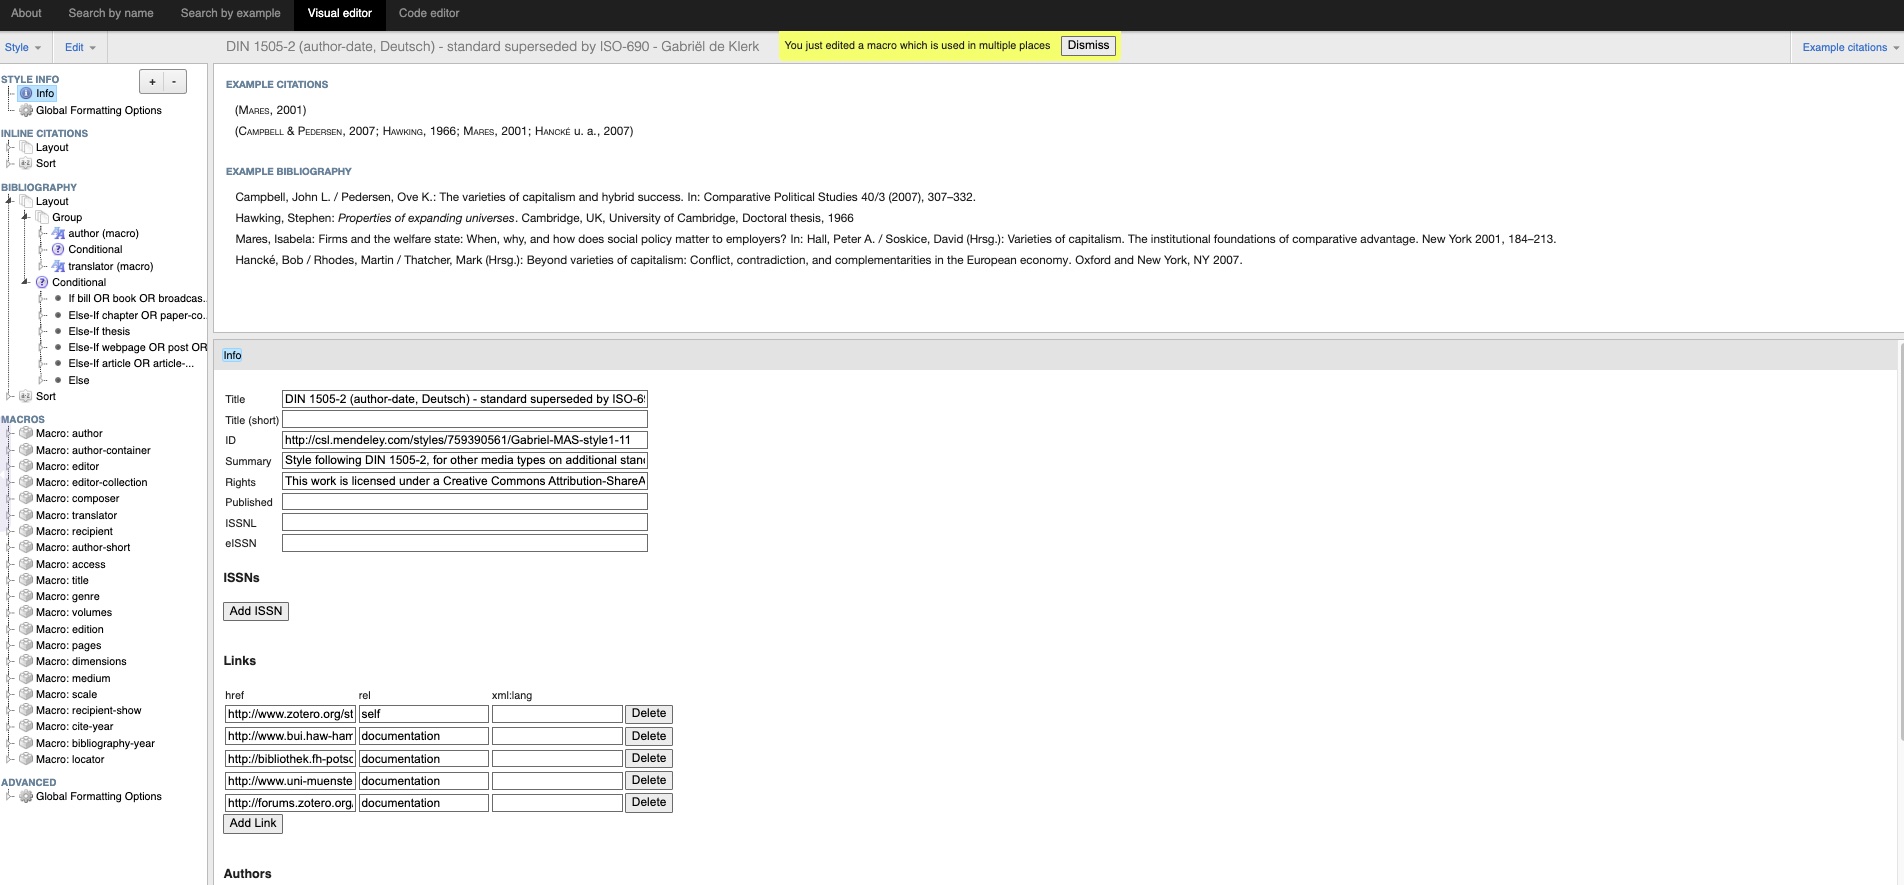The image size is (1904, 885).
Task: Click the Advanced Global Formatting Options gear icon
Action: click(26, 797)
